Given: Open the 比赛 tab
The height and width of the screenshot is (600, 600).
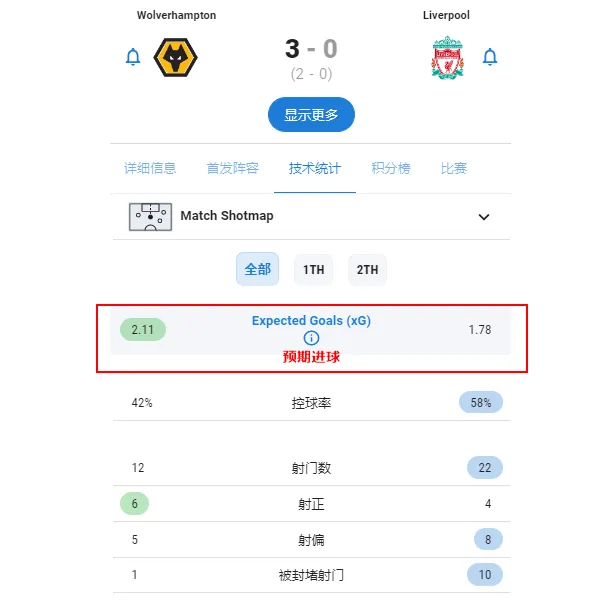Looking at the screenshot, I should point(453,168).
